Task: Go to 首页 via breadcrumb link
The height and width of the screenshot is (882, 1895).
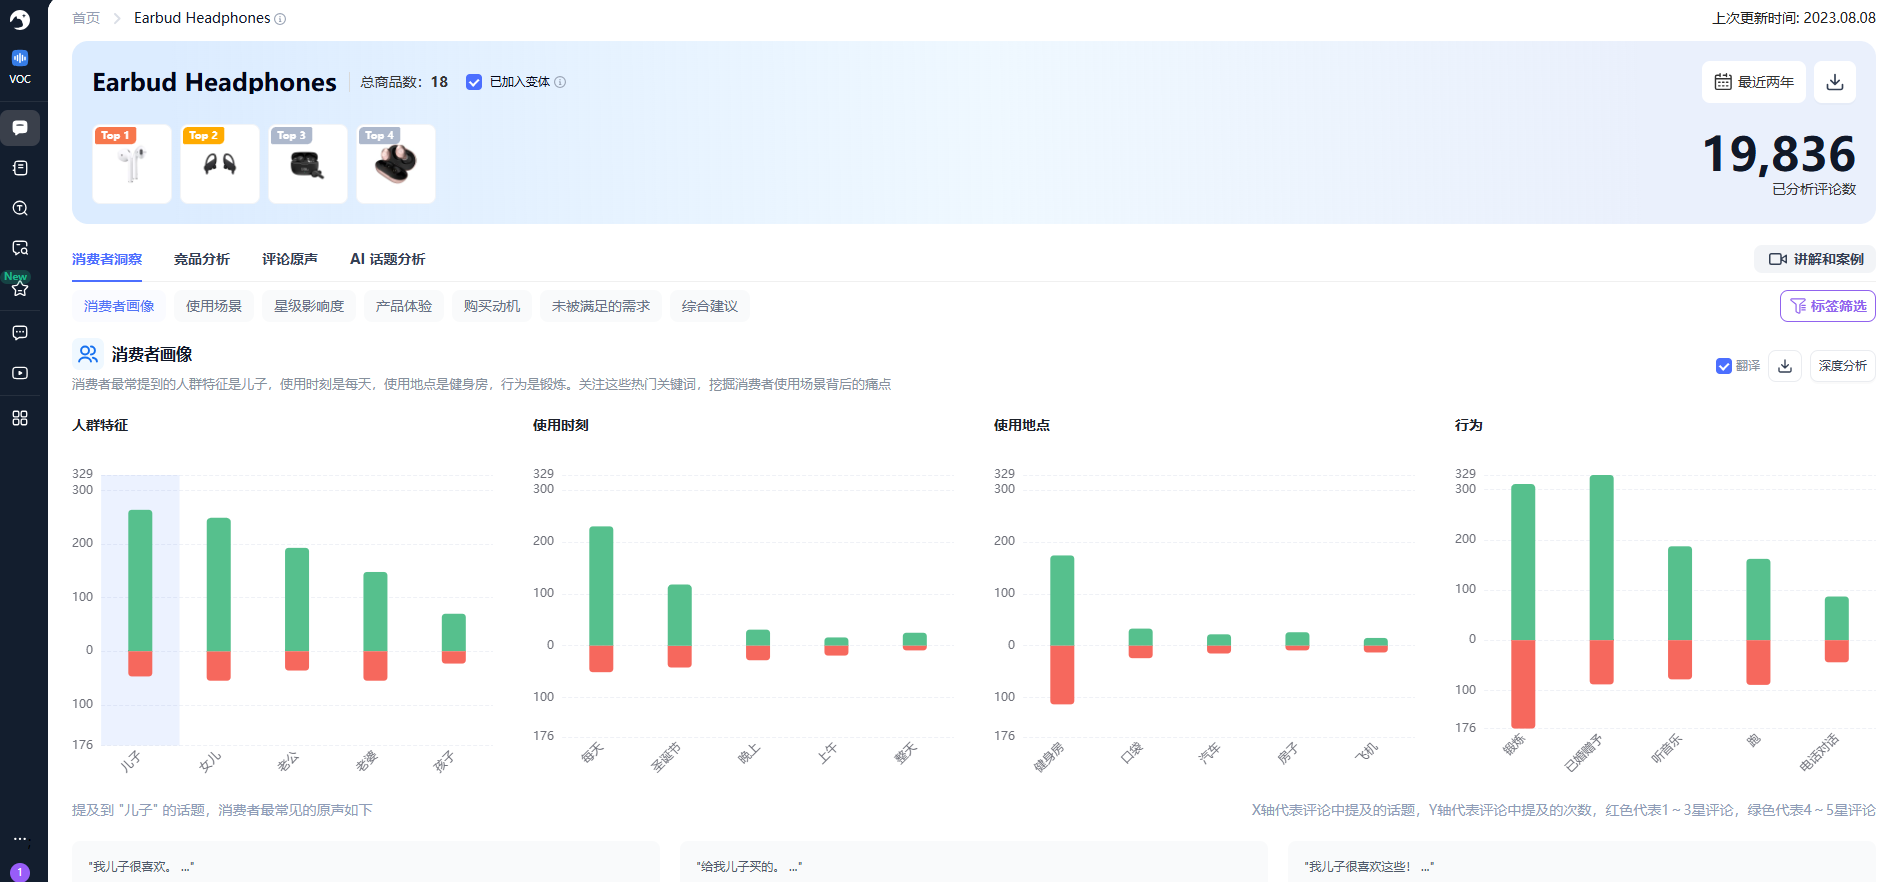Action: click(x=86, y=18)
